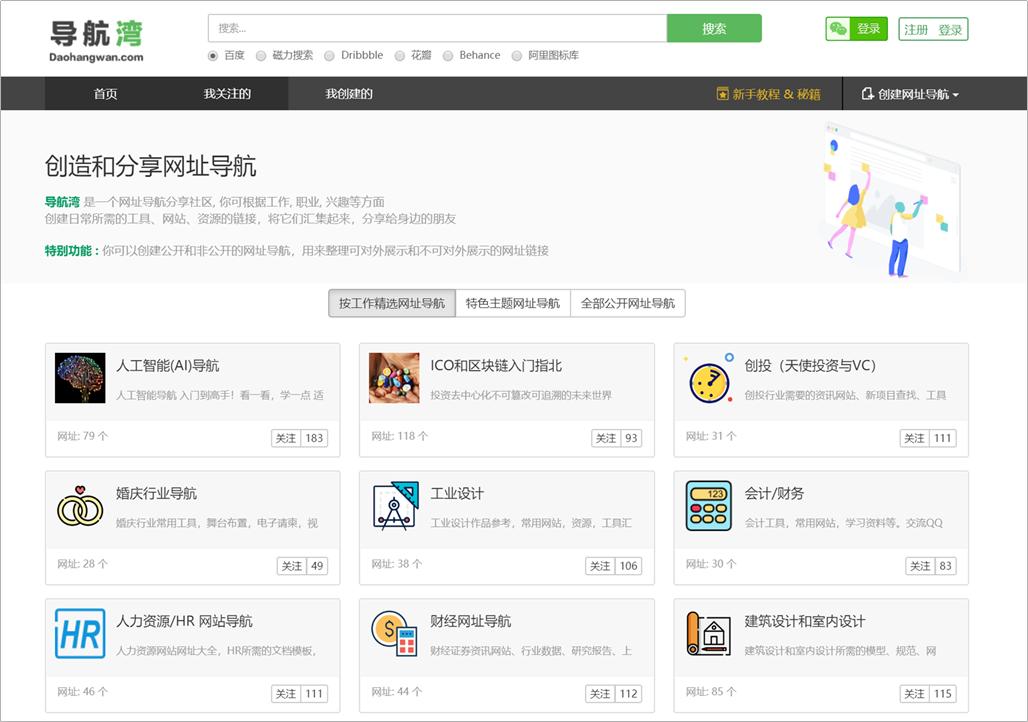This screenshot has width=1028, height=722.
Task: Follow the 建筑设计和室内设计 navigation with 关注
Action: click(x=914, y=694)
